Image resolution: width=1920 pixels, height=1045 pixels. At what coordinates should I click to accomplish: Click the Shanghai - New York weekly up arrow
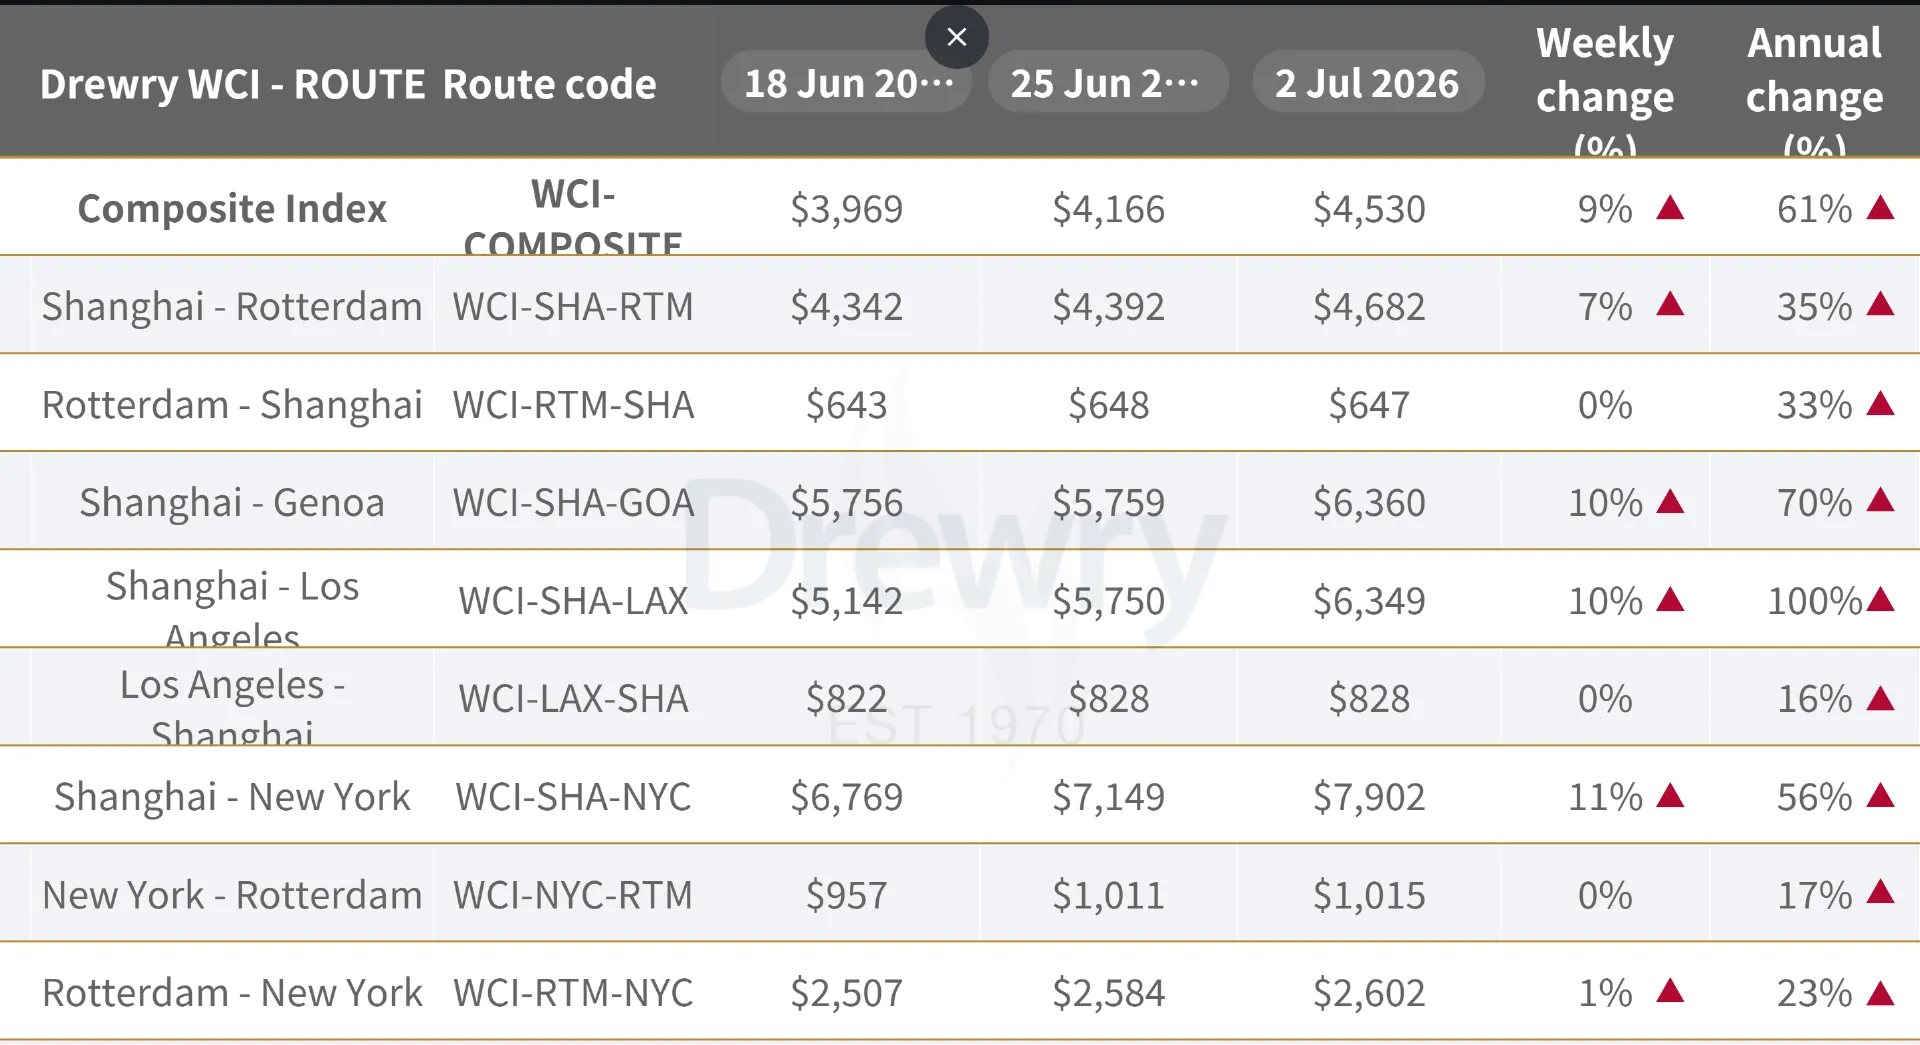tap(1670, 795)
